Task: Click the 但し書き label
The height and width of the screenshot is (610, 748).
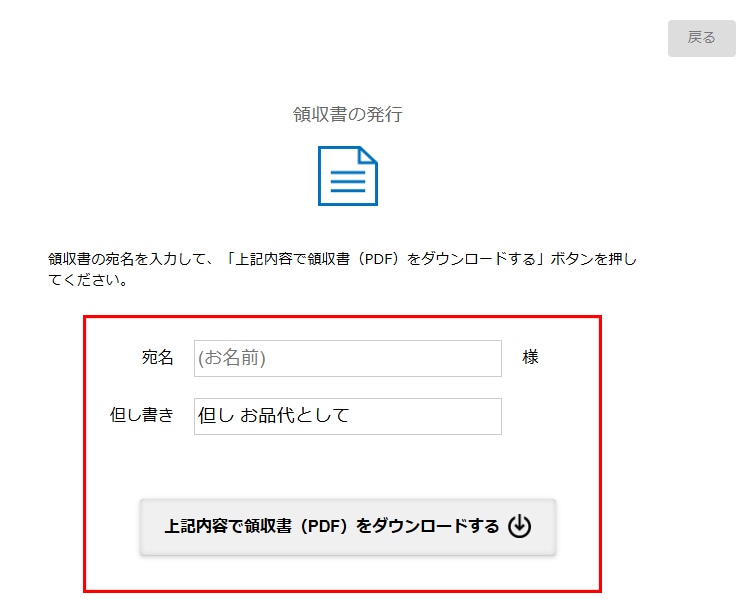Action: coord(141,416)
